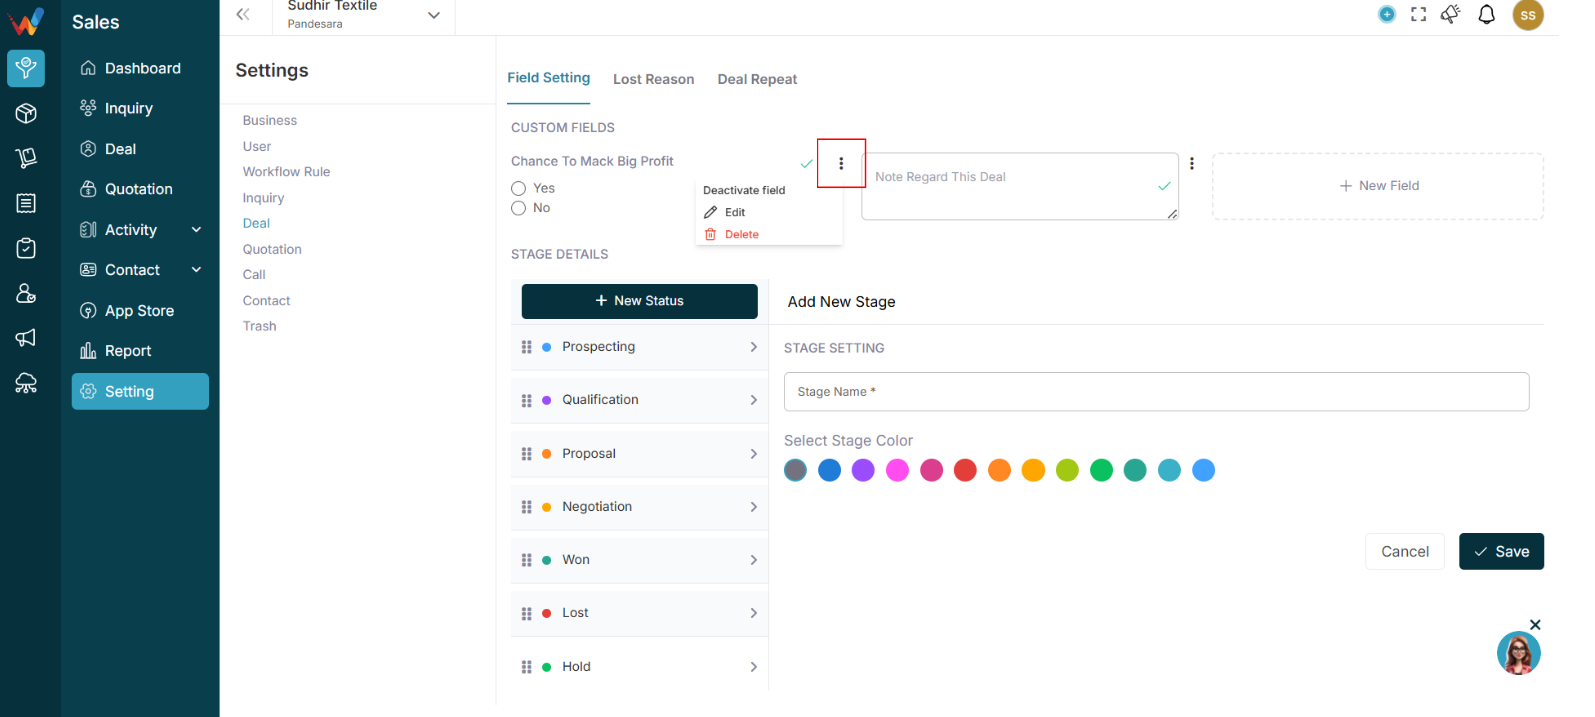1595x717 pixels.
Task: Expand the Activity submenu in sidebar
Action: (196, 230)
